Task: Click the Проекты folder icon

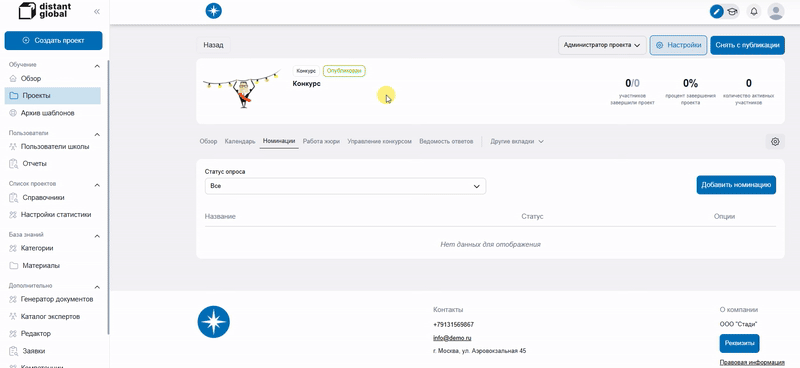Action: tap(14, 95)
